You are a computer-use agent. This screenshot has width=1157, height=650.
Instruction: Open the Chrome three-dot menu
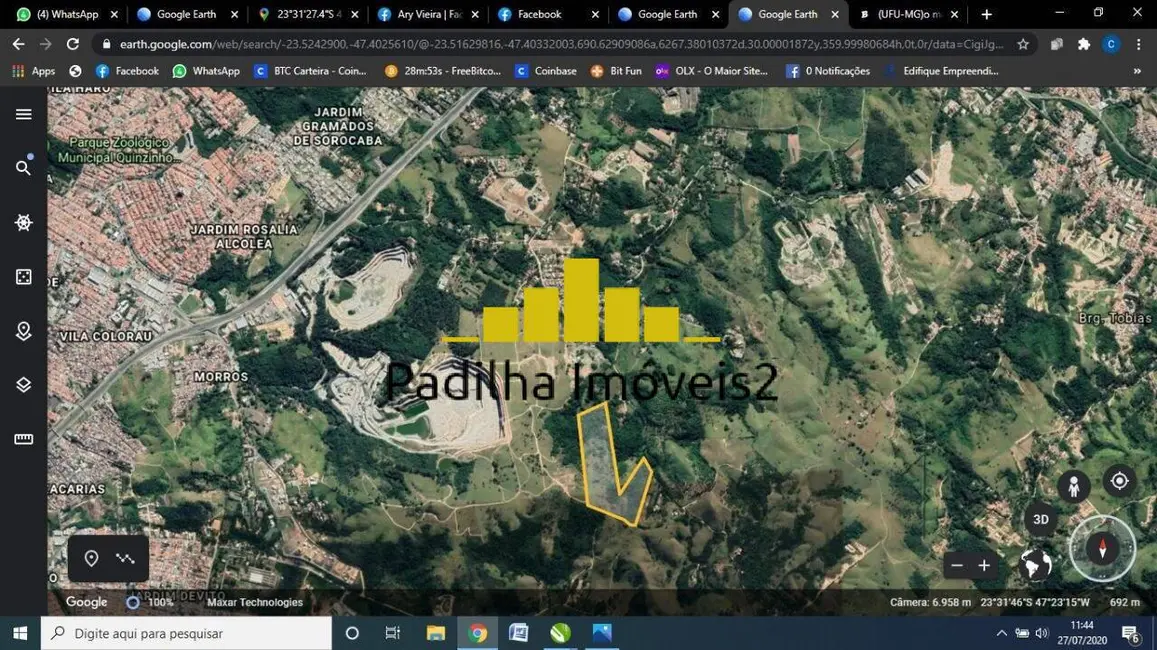[x=1139, y=44]
